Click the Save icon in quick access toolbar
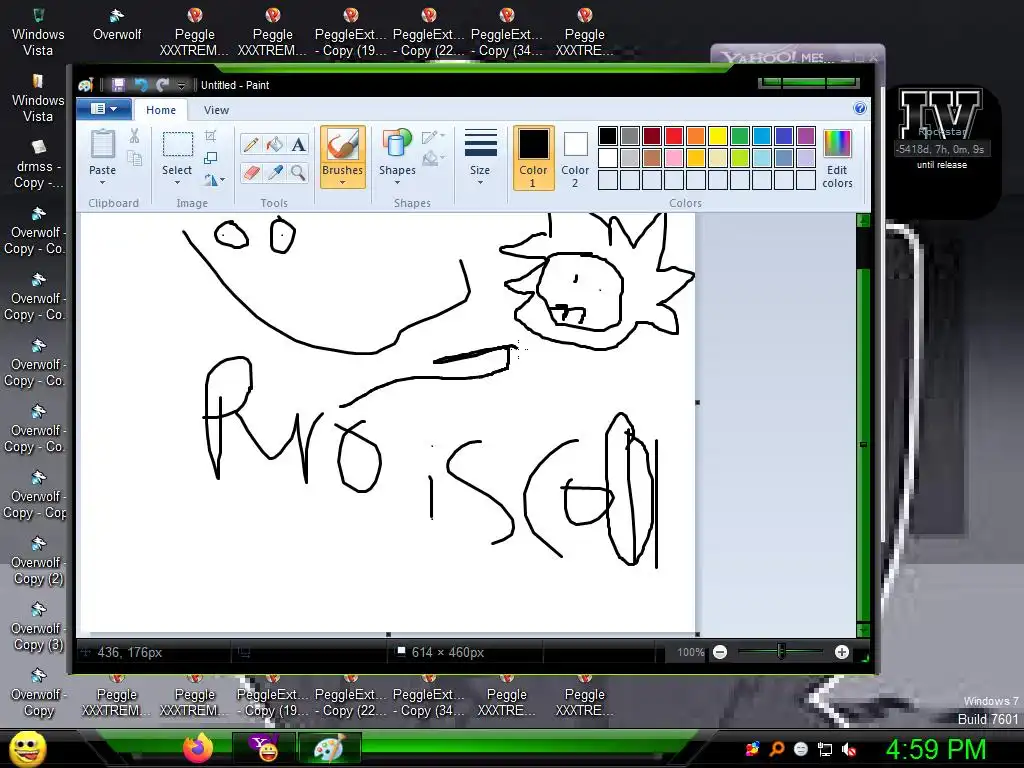This screenshot has width=1024, height=768. point(118,85)
